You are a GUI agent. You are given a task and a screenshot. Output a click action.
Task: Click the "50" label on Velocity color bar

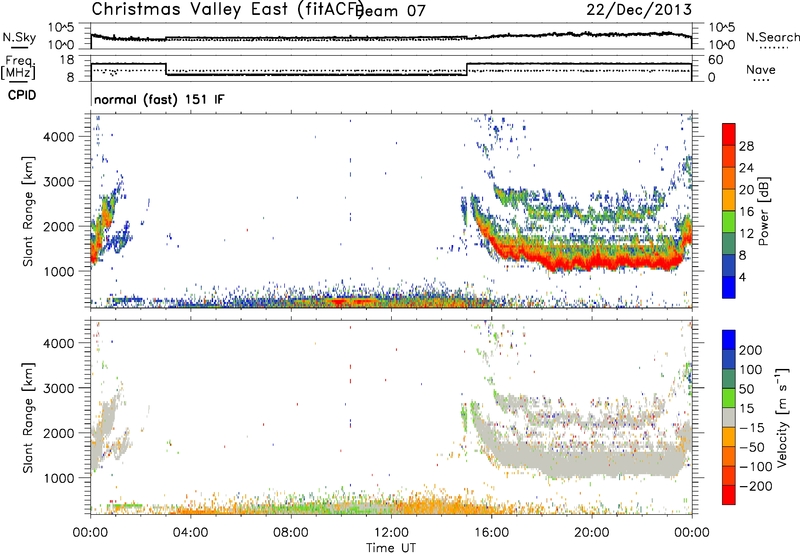pyautogui.click(x=746, y=389)
